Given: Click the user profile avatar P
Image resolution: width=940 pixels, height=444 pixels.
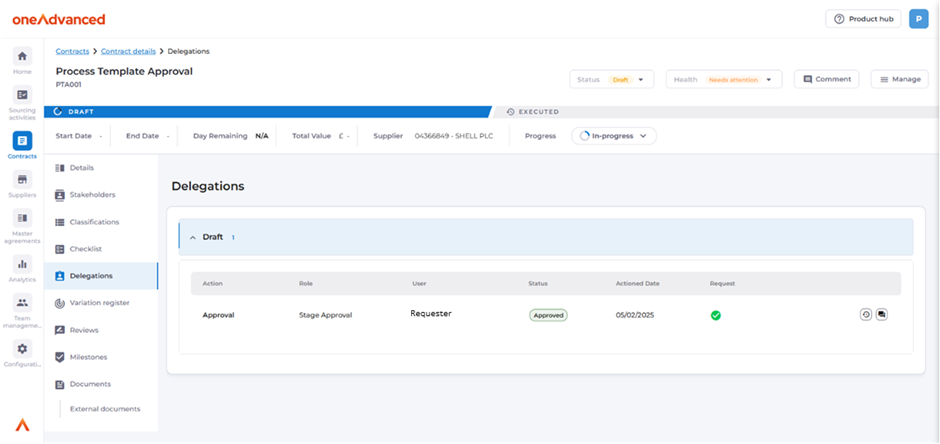Looking at the screenshot, I should pos(918,19).
